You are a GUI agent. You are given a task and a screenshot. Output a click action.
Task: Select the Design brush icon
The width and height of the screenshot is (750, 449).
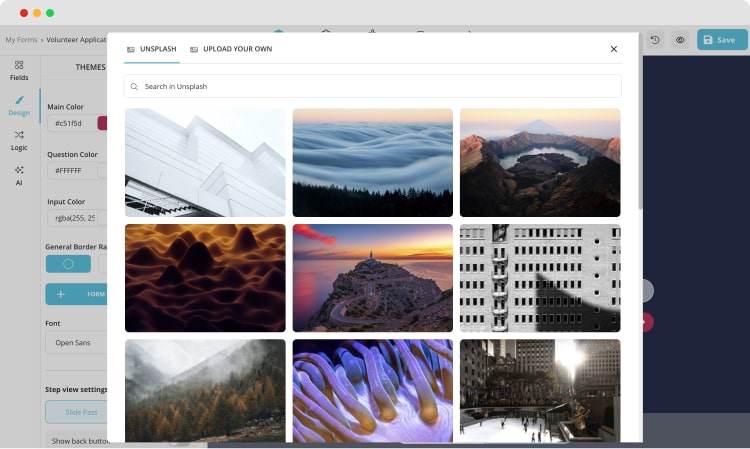click(19, 105)
